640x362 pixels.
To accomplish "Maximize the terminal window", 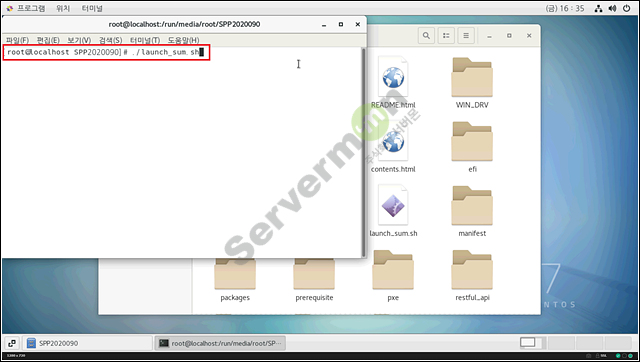I will pyautogui.click(x=341, y=24).
